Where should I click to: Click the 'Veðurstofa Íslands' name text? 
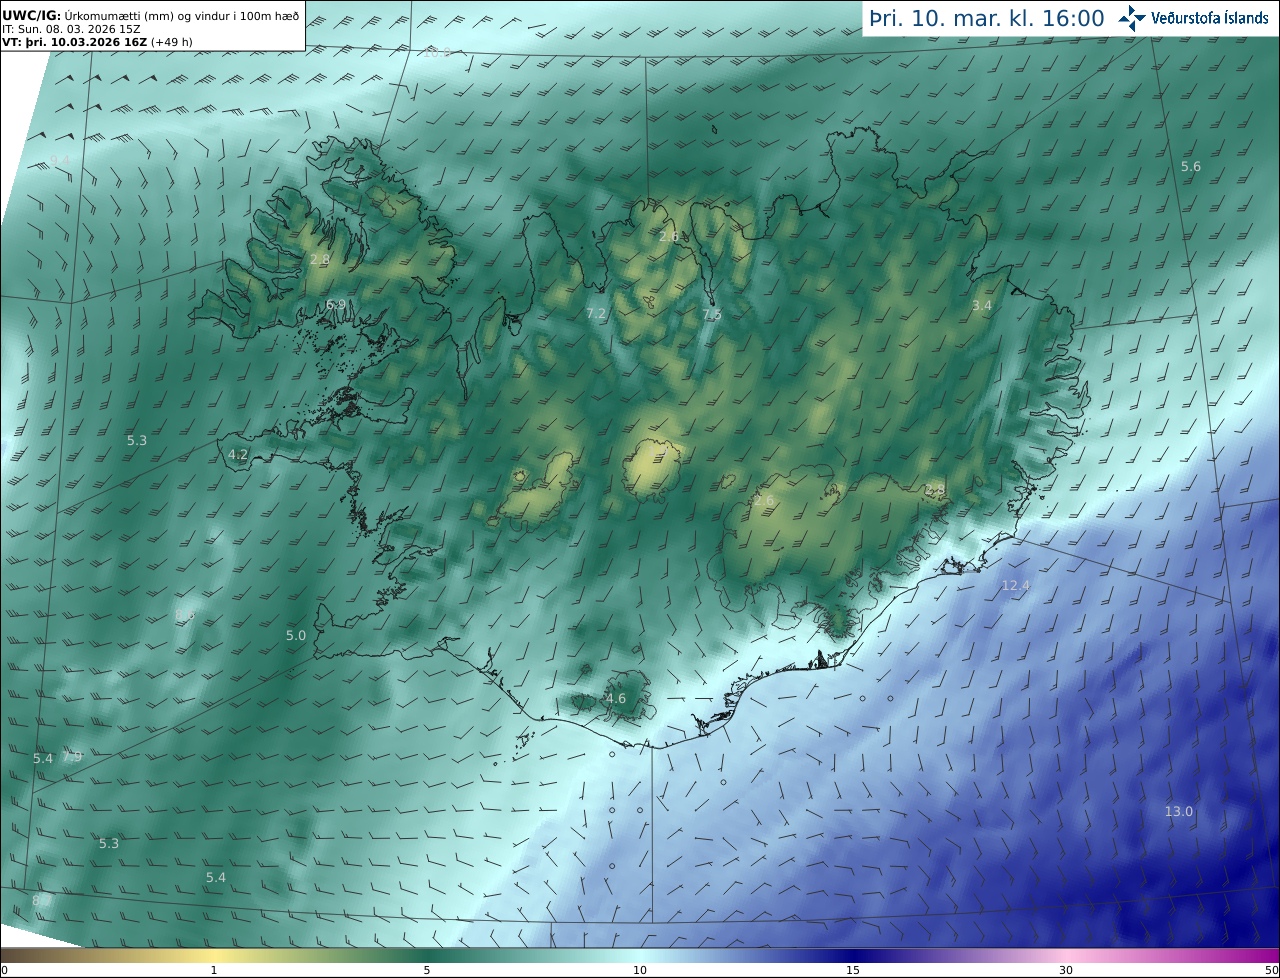[1210, 18]
